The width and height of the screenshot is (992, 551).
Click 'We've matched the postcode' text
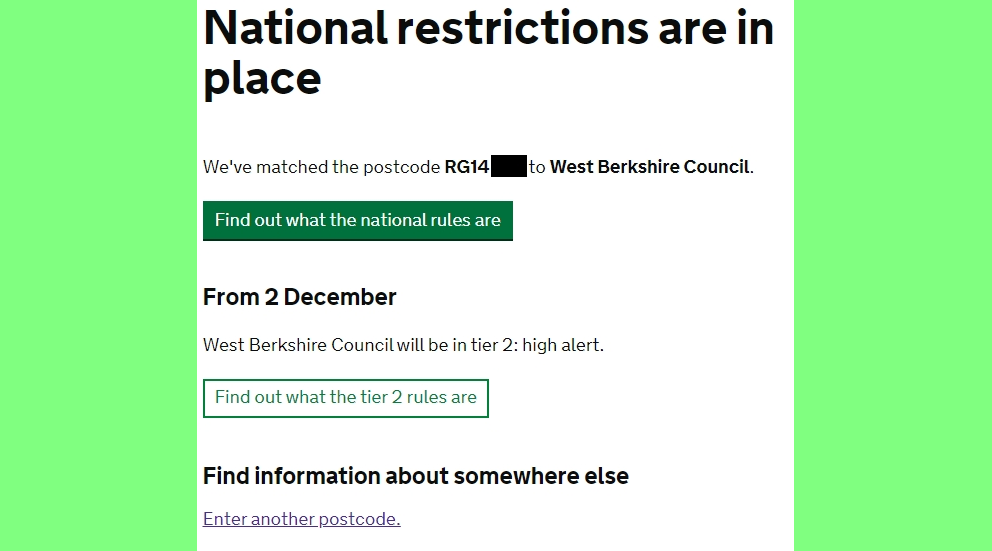point(321,167)
